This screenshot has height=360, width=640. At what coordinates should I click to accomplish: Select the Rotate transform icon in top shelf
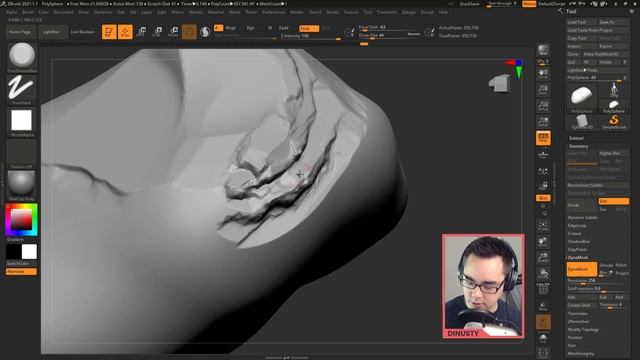point(173,31)
